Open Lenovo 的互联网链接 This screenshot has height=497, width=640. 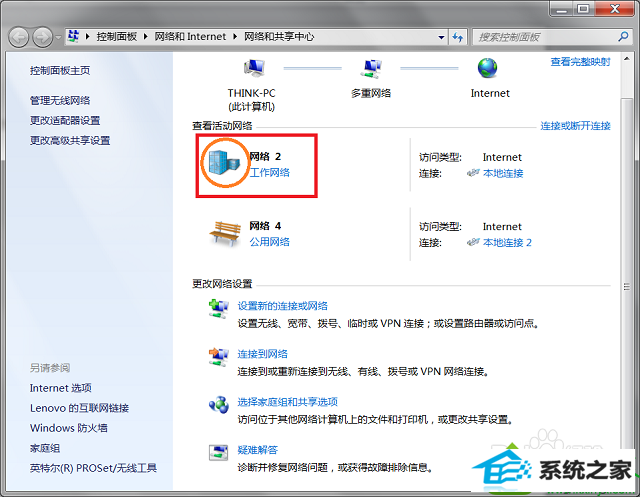point(79,408)
